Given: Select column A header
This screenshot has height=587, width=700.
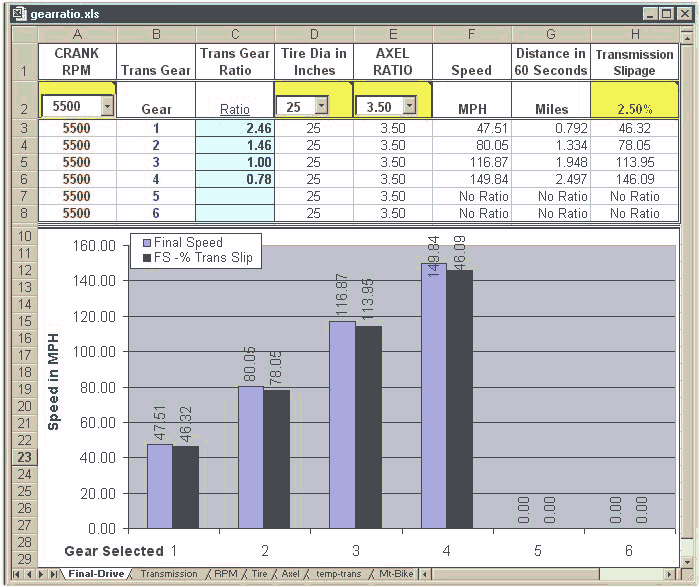Looking at the screenshot, I should click(x=77, y=34).
